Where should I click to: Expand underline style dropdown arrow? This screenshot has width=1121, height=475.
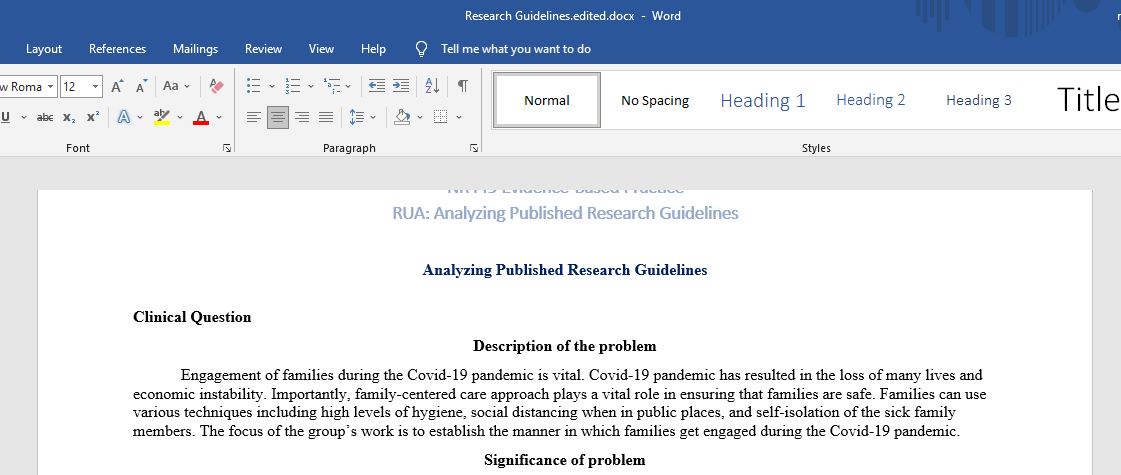24,117
